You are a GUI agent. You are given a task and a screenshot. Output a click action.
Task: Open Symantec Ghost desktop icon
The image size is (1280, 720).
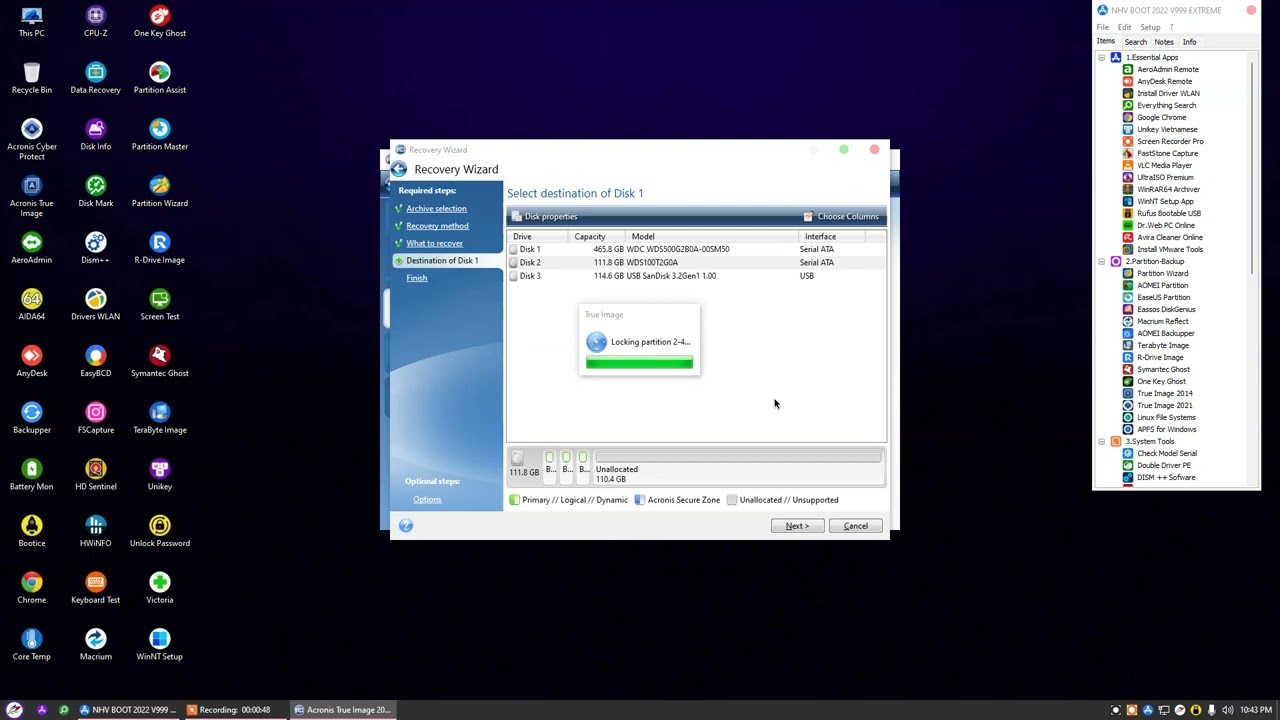[160, 362]
